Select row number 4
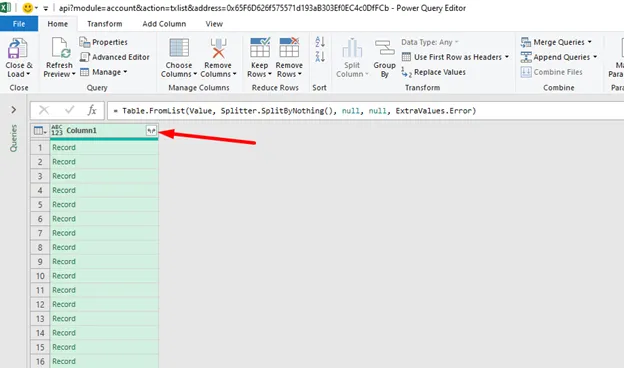Image resolution: width=624 pixels, height=368 pixels. click(40, 190)
